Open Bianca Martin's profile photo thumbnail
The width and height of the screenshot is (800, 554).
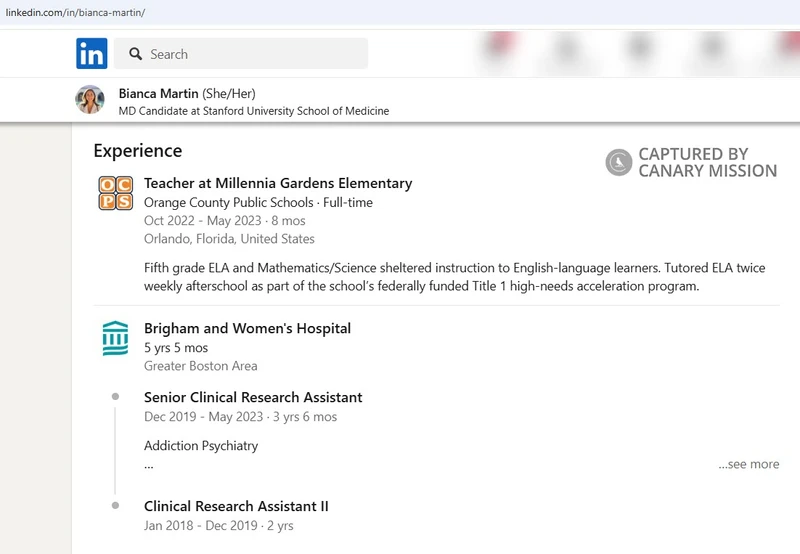click(x=90, y=99)
